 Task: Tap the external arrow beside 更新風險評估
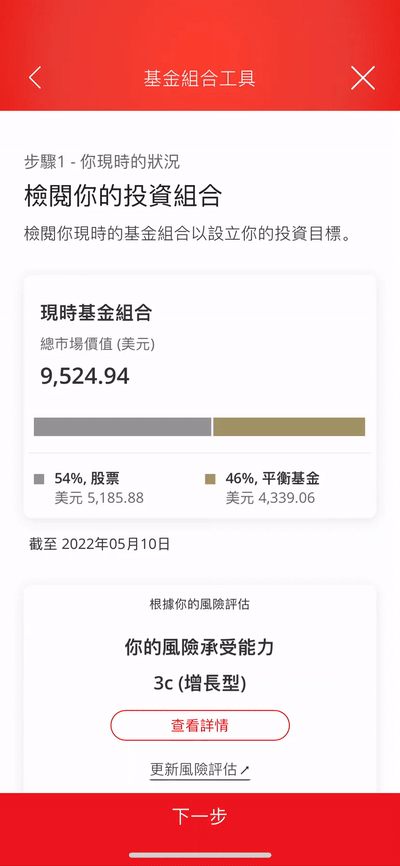[x=245, y=769]
